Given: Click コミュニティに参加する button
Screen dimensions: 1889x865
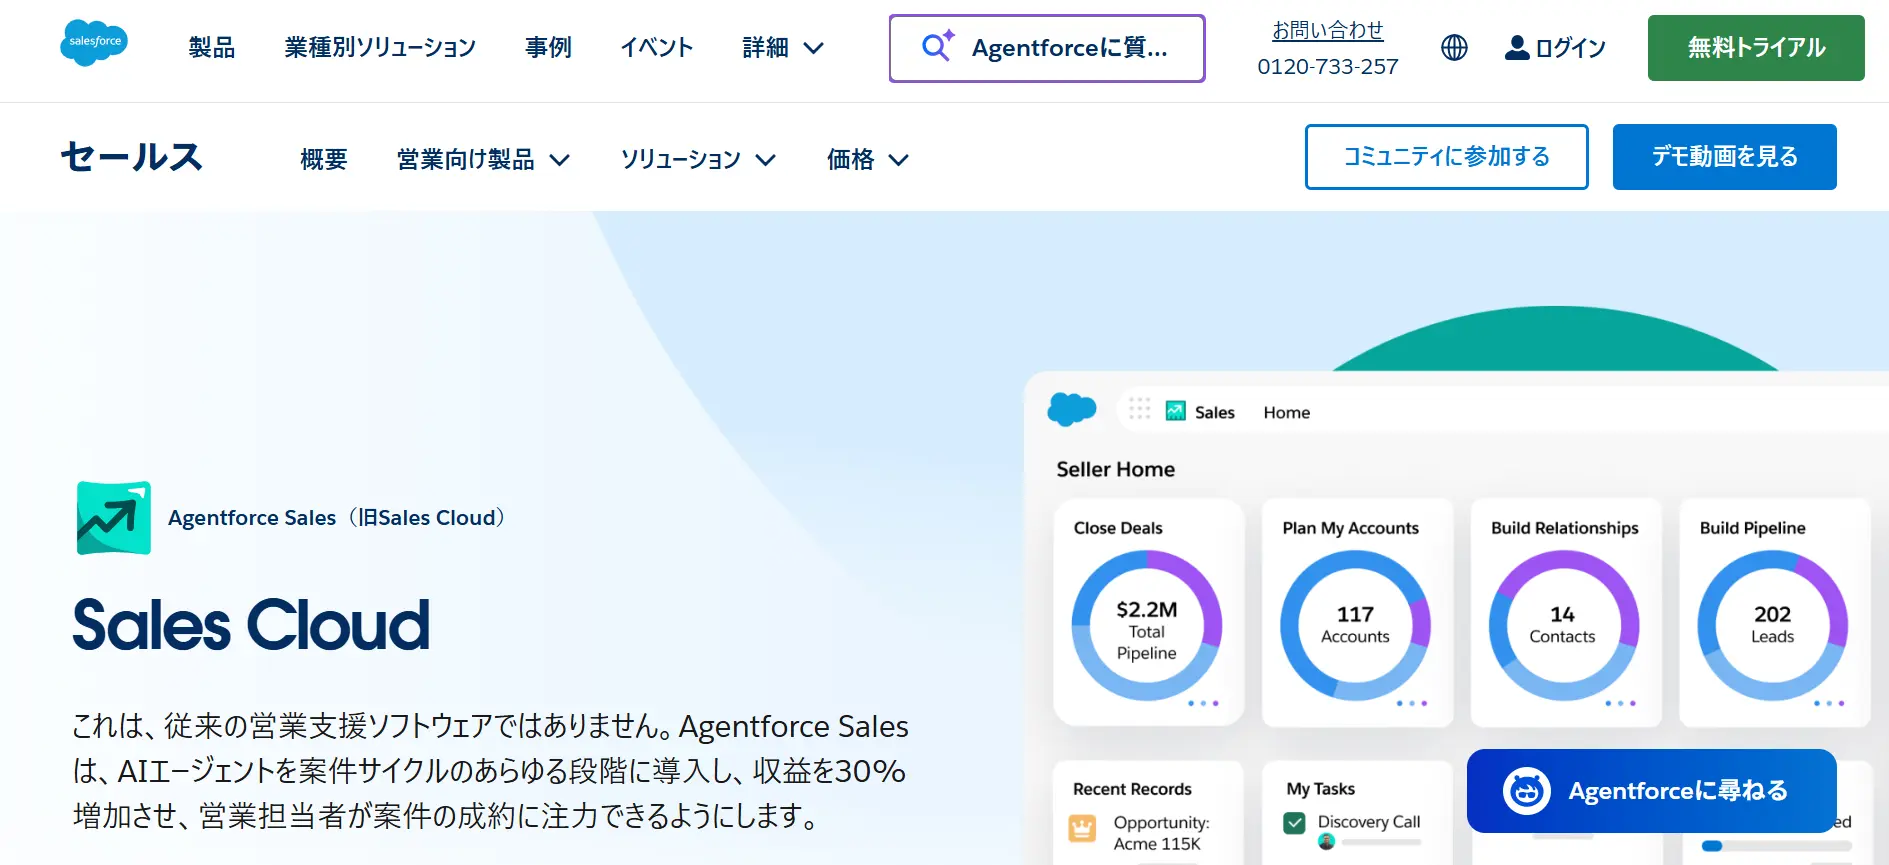Looking at the screenshot, I should click(1446, 157).
